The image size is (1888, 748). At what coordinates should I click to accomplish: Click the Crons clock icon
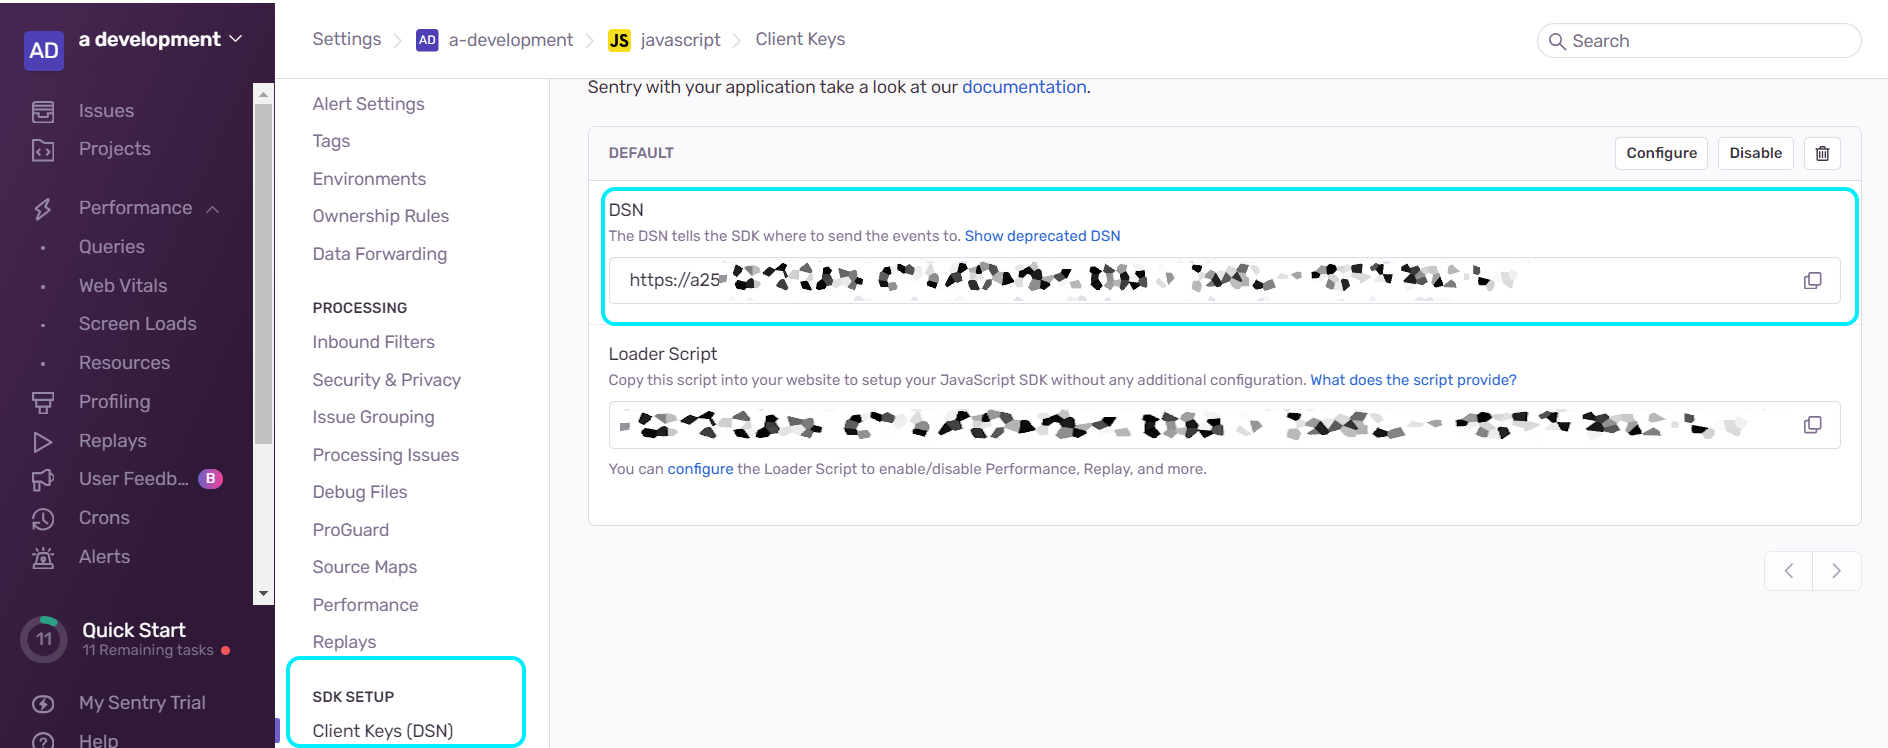pyautogui.click(x=43, y=519)
